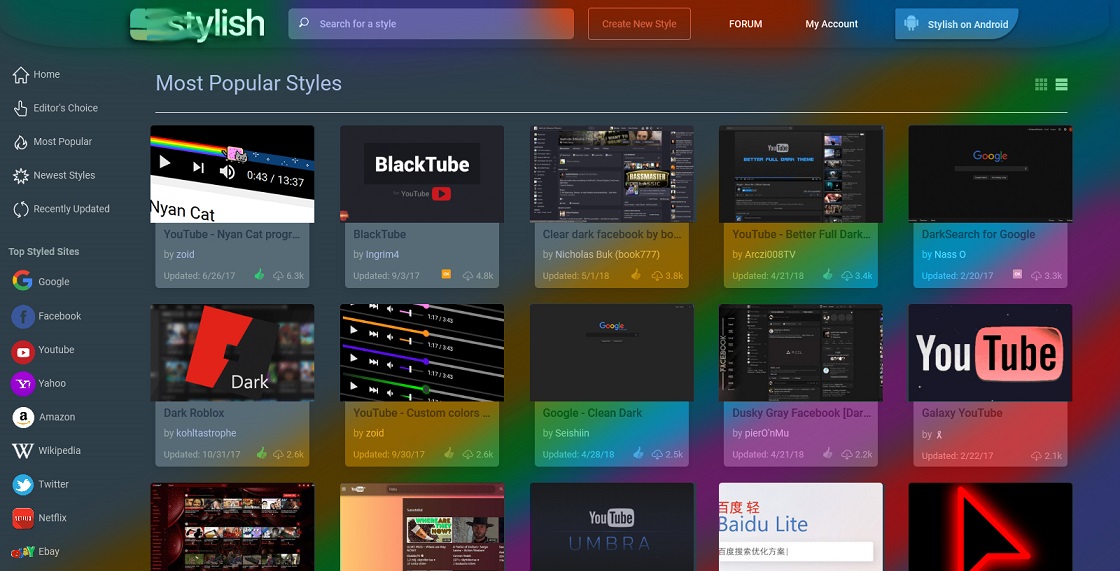
Task: Click the Most Popular flame icon
Action: 21,141
